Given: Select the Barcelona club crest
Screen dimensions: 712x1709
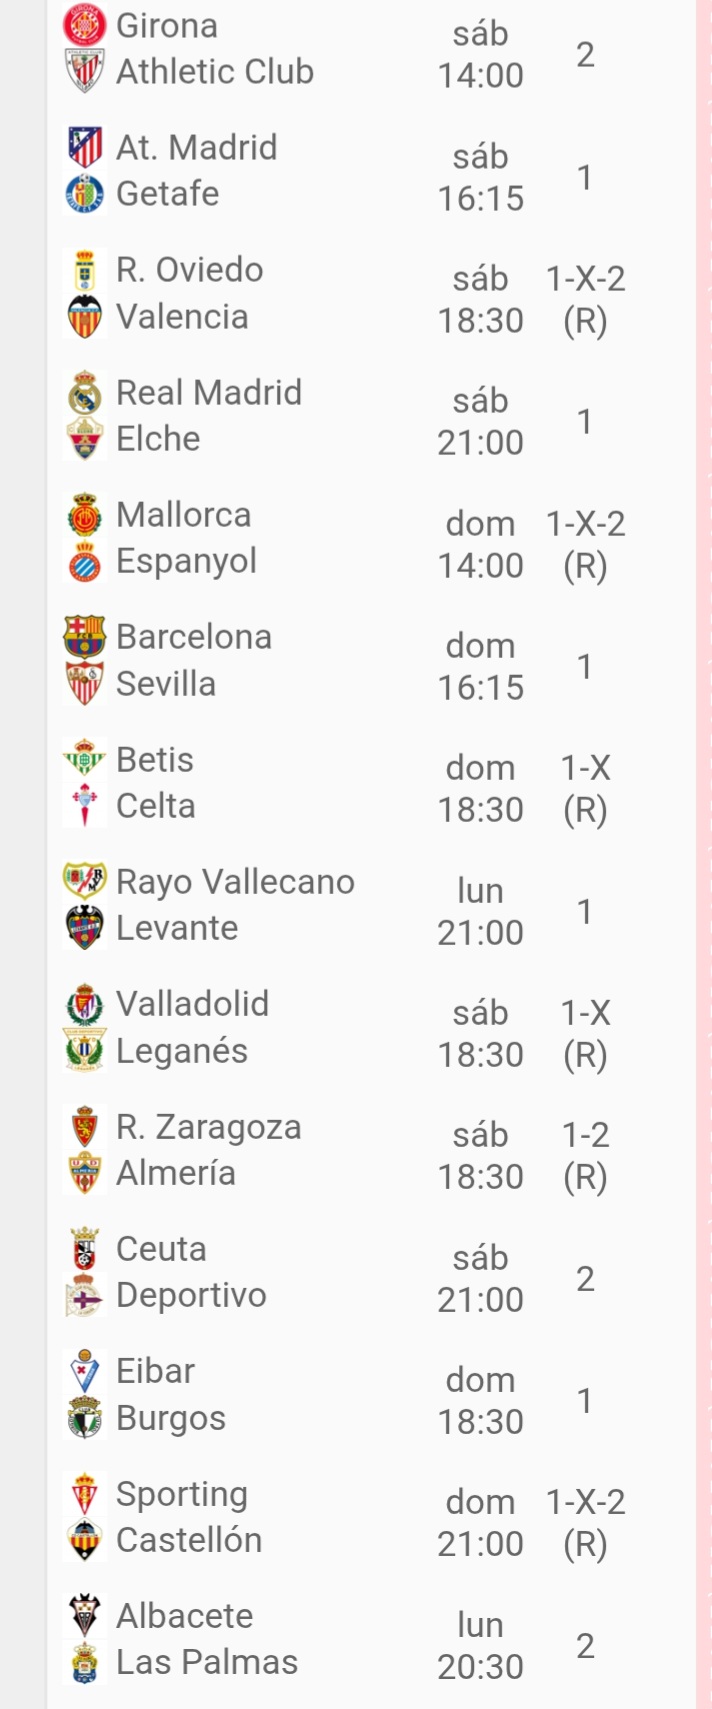Looking at the screenshot, I should 85,637.
